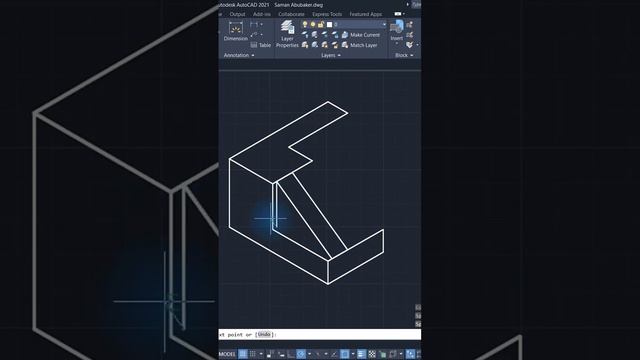
Task: Click layer Unlock icon beside Match Layer
Action: pos(335,45)
